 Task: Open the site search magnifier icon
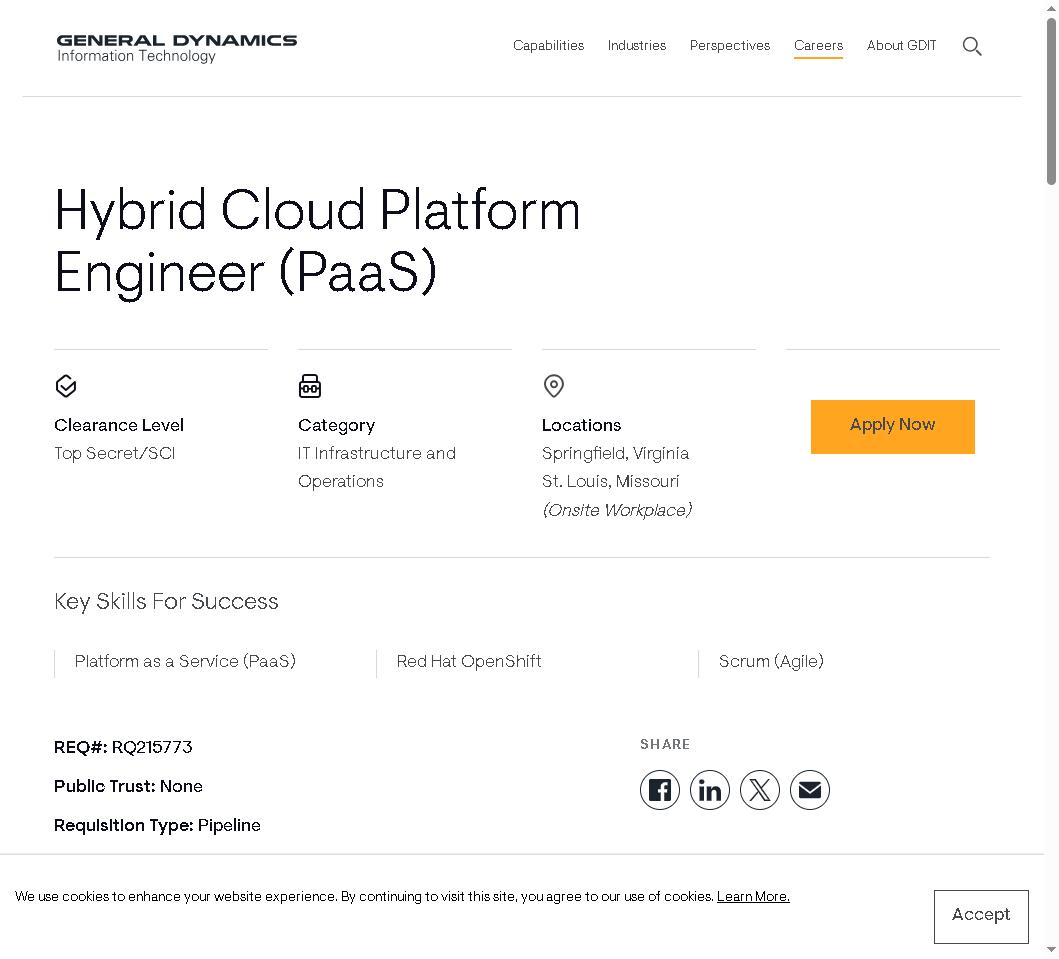tap(972, 46)
